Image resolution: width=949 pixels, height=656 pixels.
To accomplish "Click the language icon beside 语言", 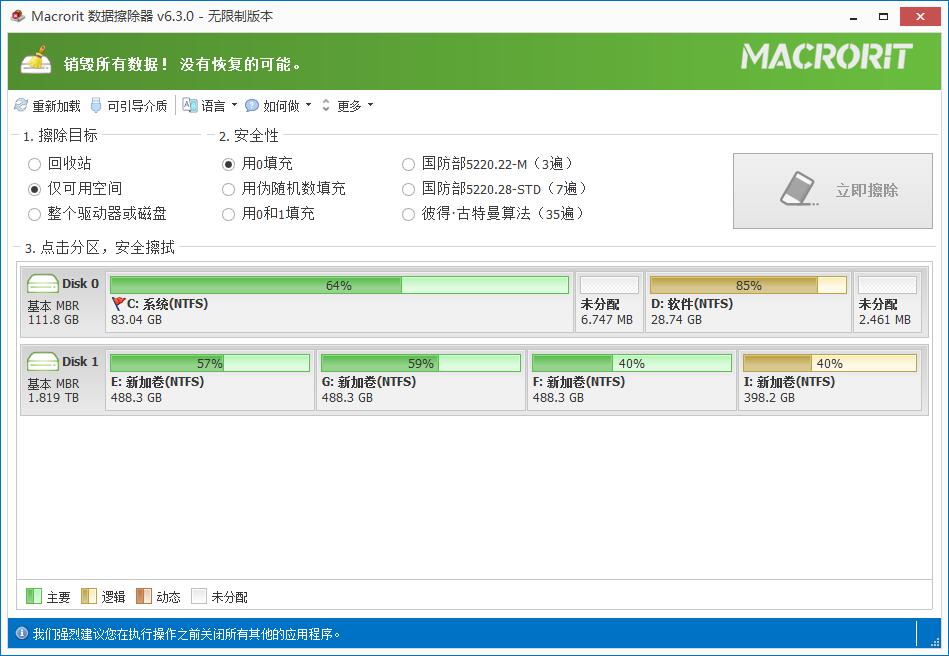I will click(x=189, y=105).
